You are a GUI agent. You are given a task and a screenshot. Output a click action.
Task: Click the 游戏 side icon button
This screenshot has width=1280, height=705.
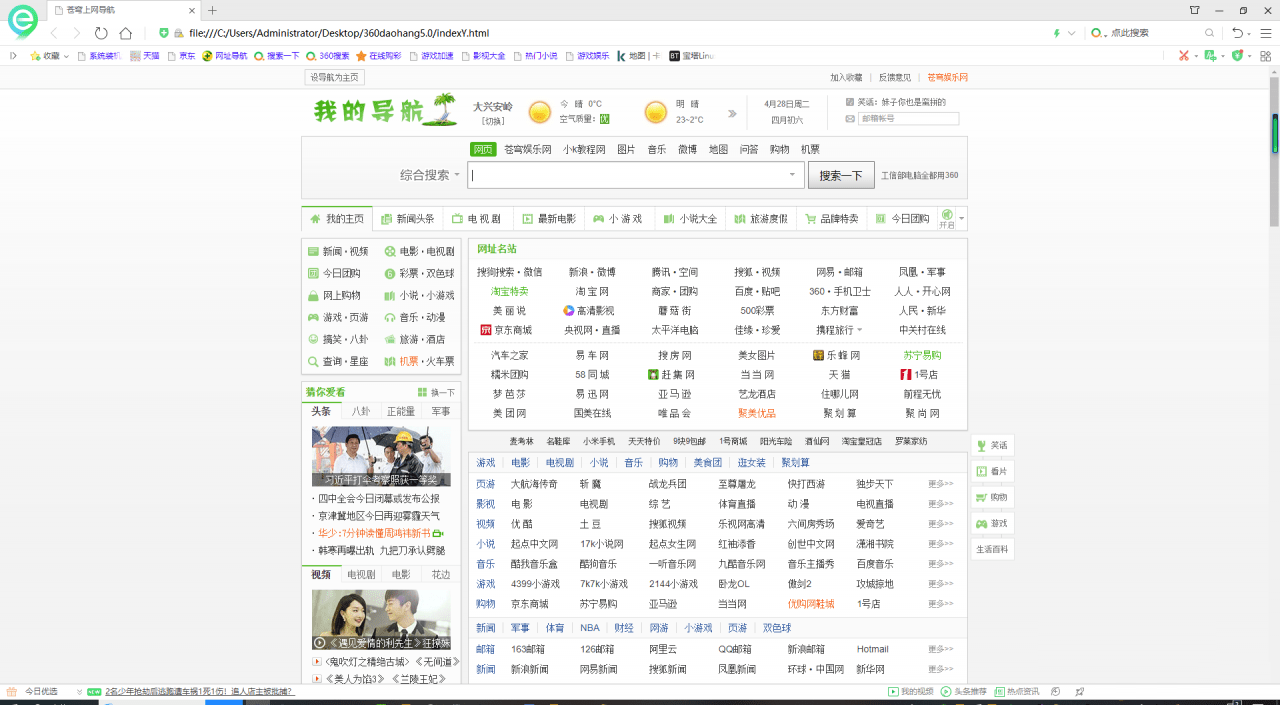(x=992, y=523)
